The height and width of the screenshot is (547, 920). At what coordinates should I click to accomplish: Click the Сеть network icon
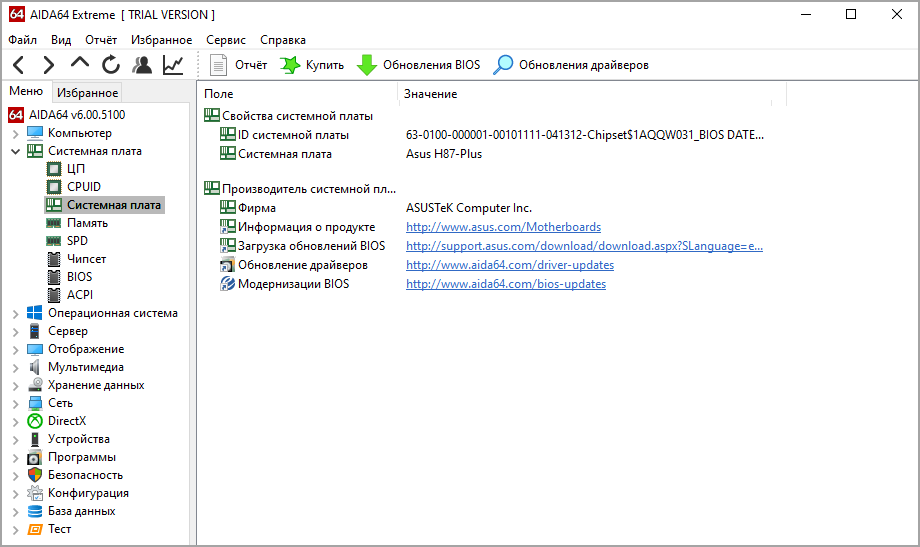click(x=35, y=403)
